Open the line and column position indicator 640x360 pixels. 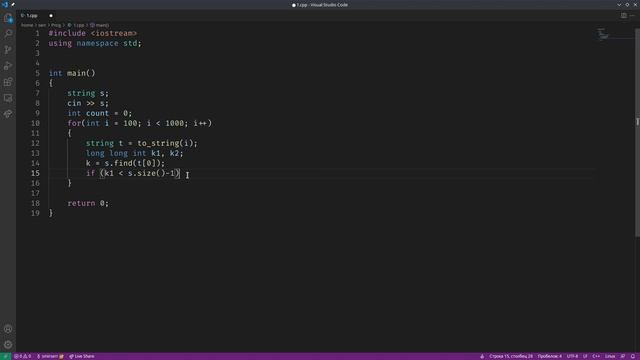point(511,356)
